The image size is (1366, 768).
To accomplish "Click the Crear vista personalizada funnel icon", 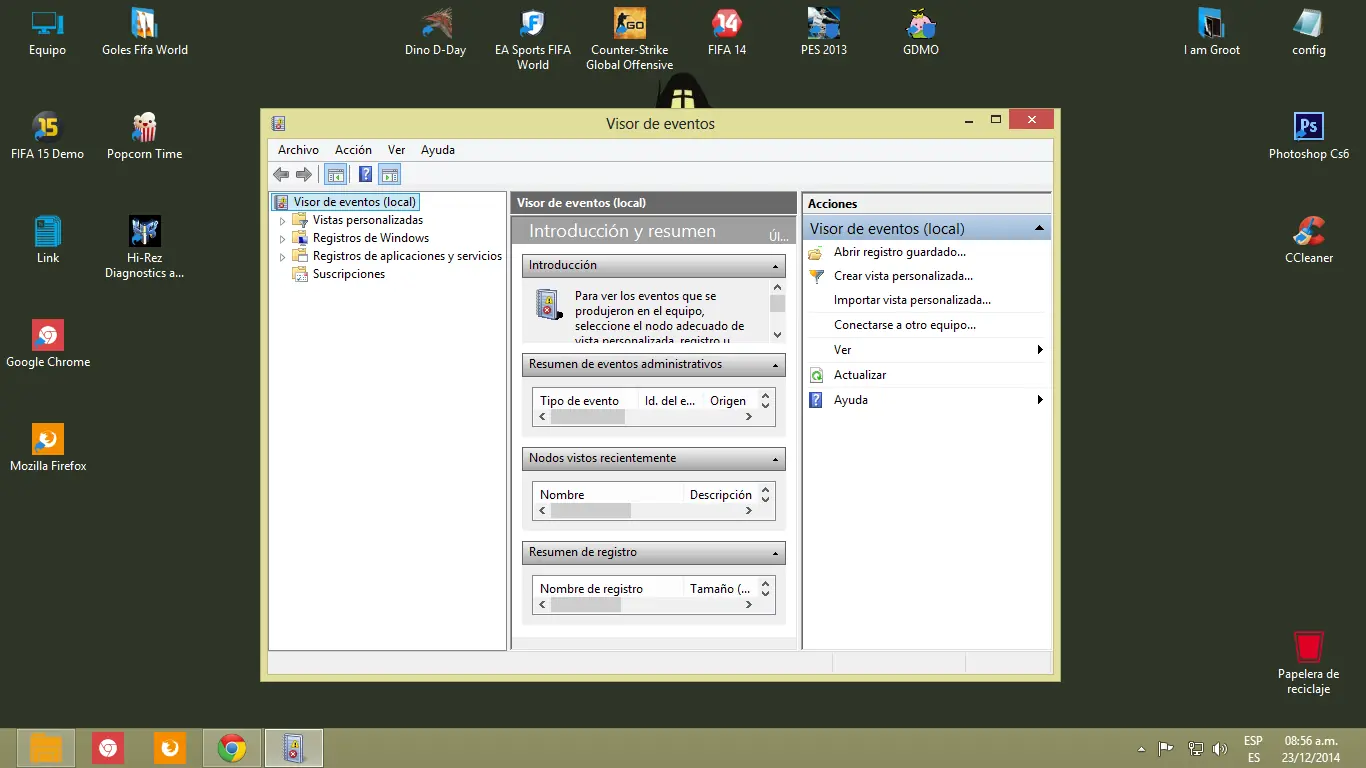I will click(816, 277).
